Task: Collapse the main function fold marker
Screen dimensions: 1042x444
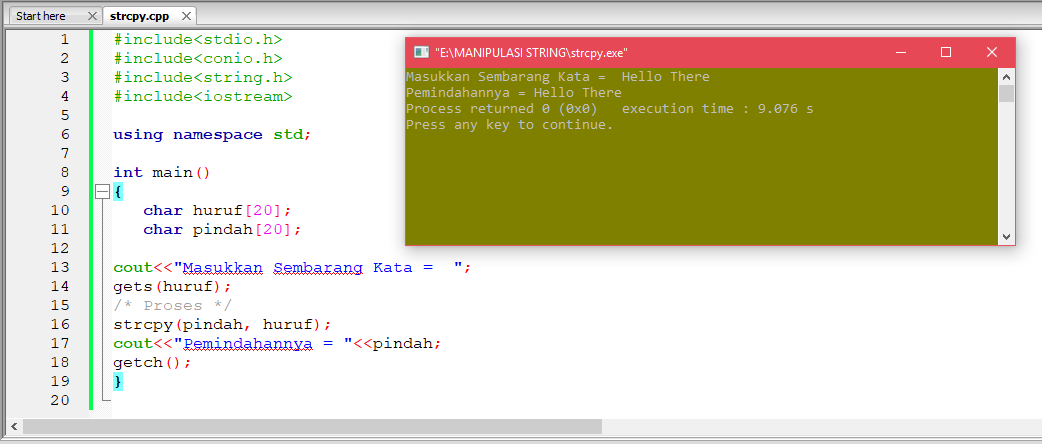Action: coord(102,191)
